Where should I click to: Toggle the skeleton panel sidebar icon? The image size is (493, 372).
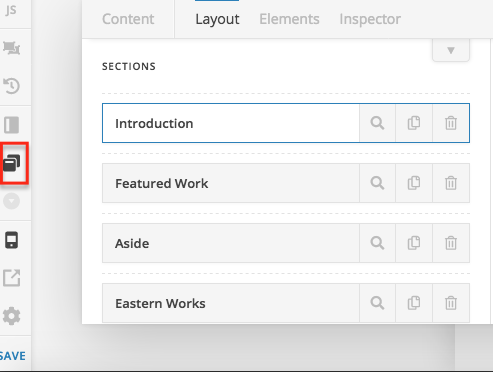[x=12, y=125]
